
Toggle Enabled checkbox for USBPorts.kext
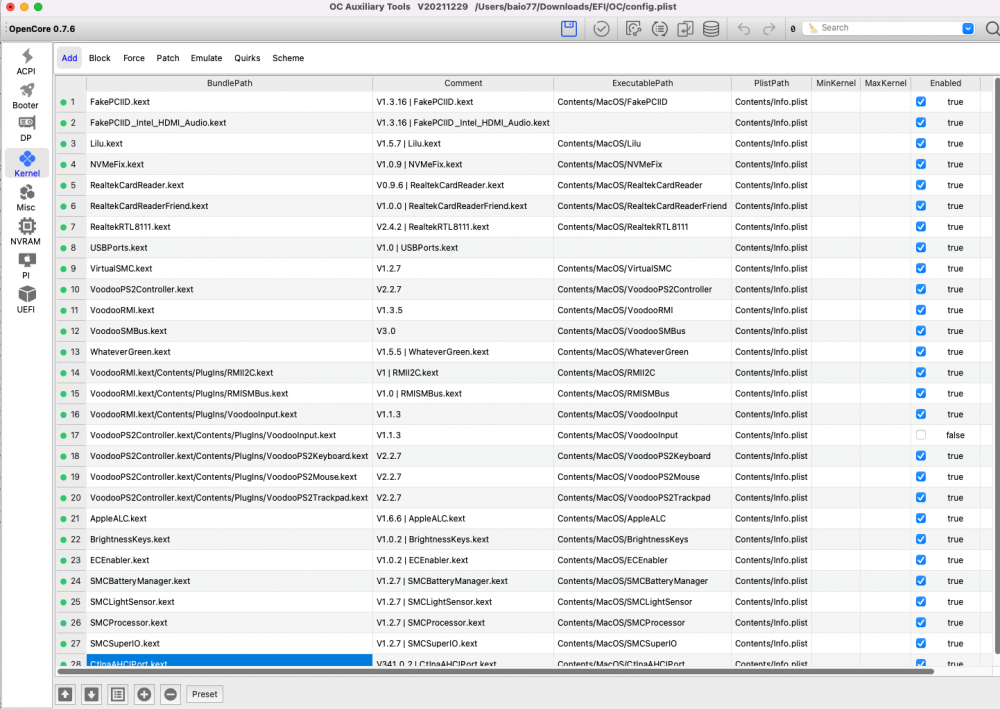pos(921,247)
